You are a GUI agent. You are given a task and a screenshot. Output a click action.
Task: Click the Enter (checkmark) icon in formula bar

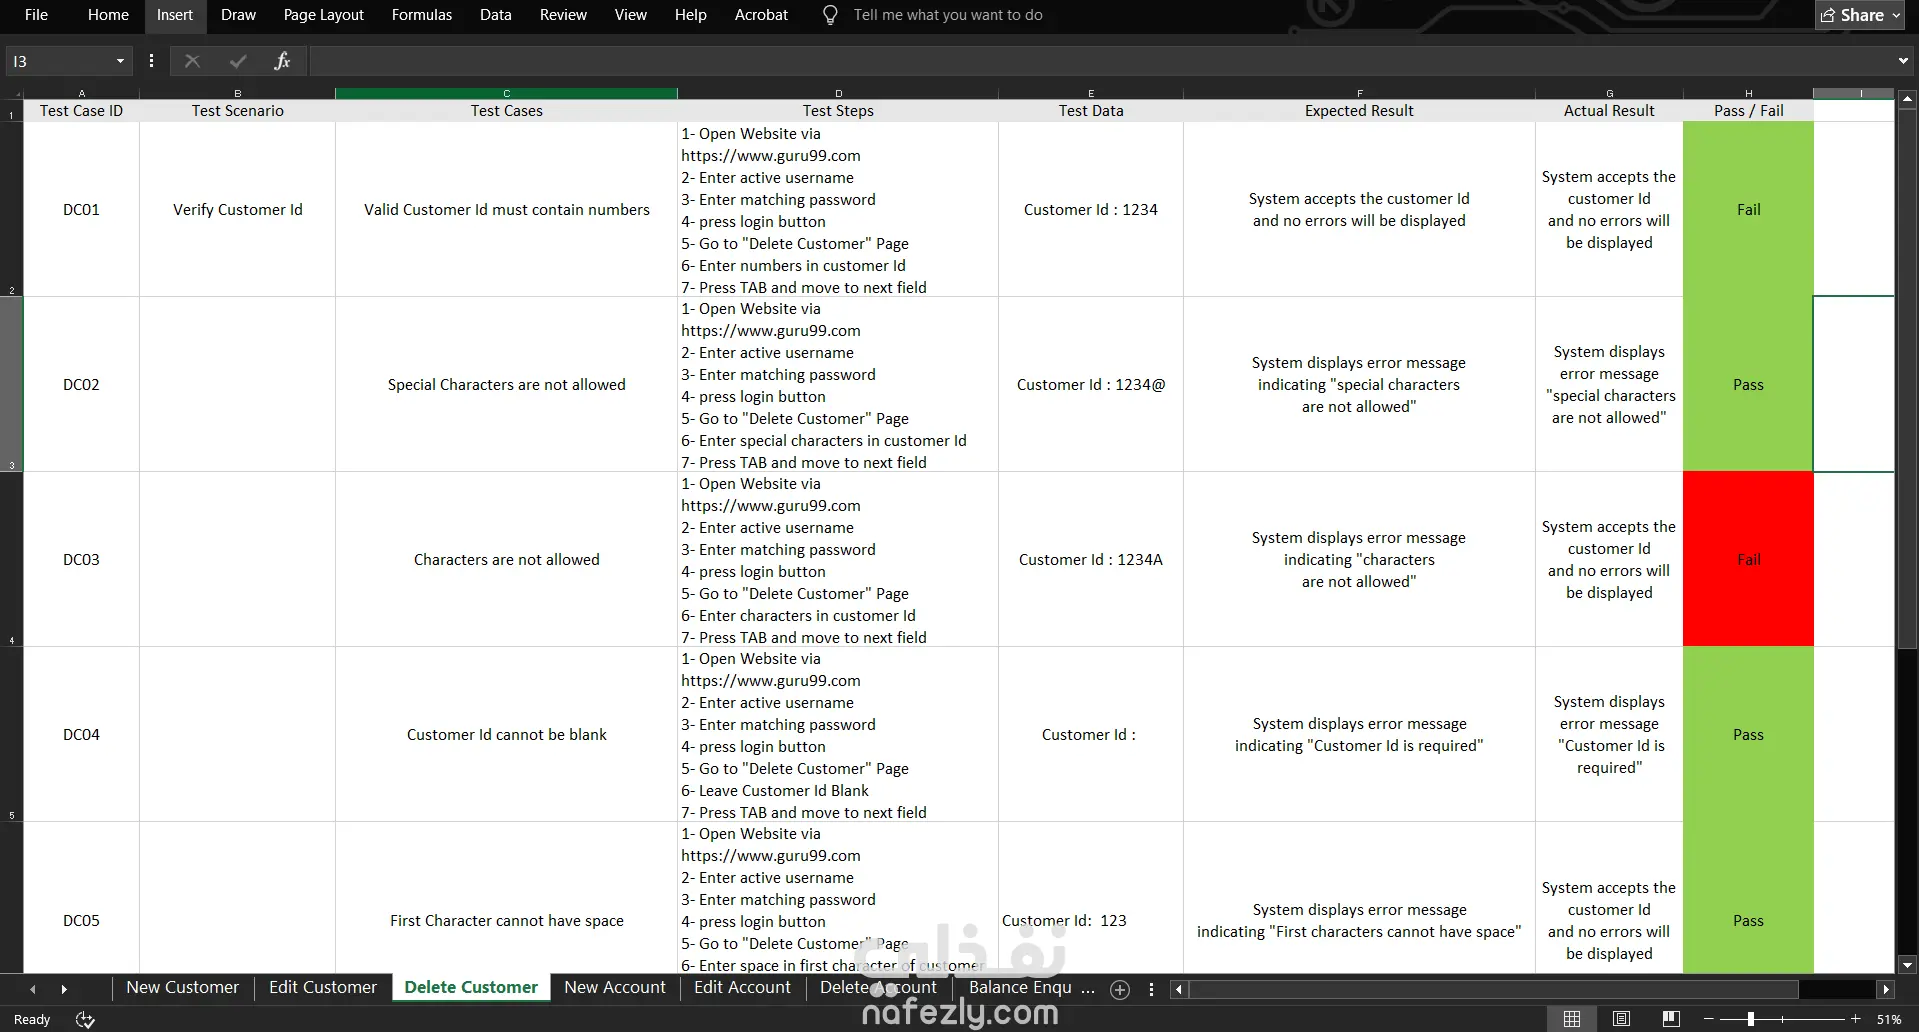point(237,61)
